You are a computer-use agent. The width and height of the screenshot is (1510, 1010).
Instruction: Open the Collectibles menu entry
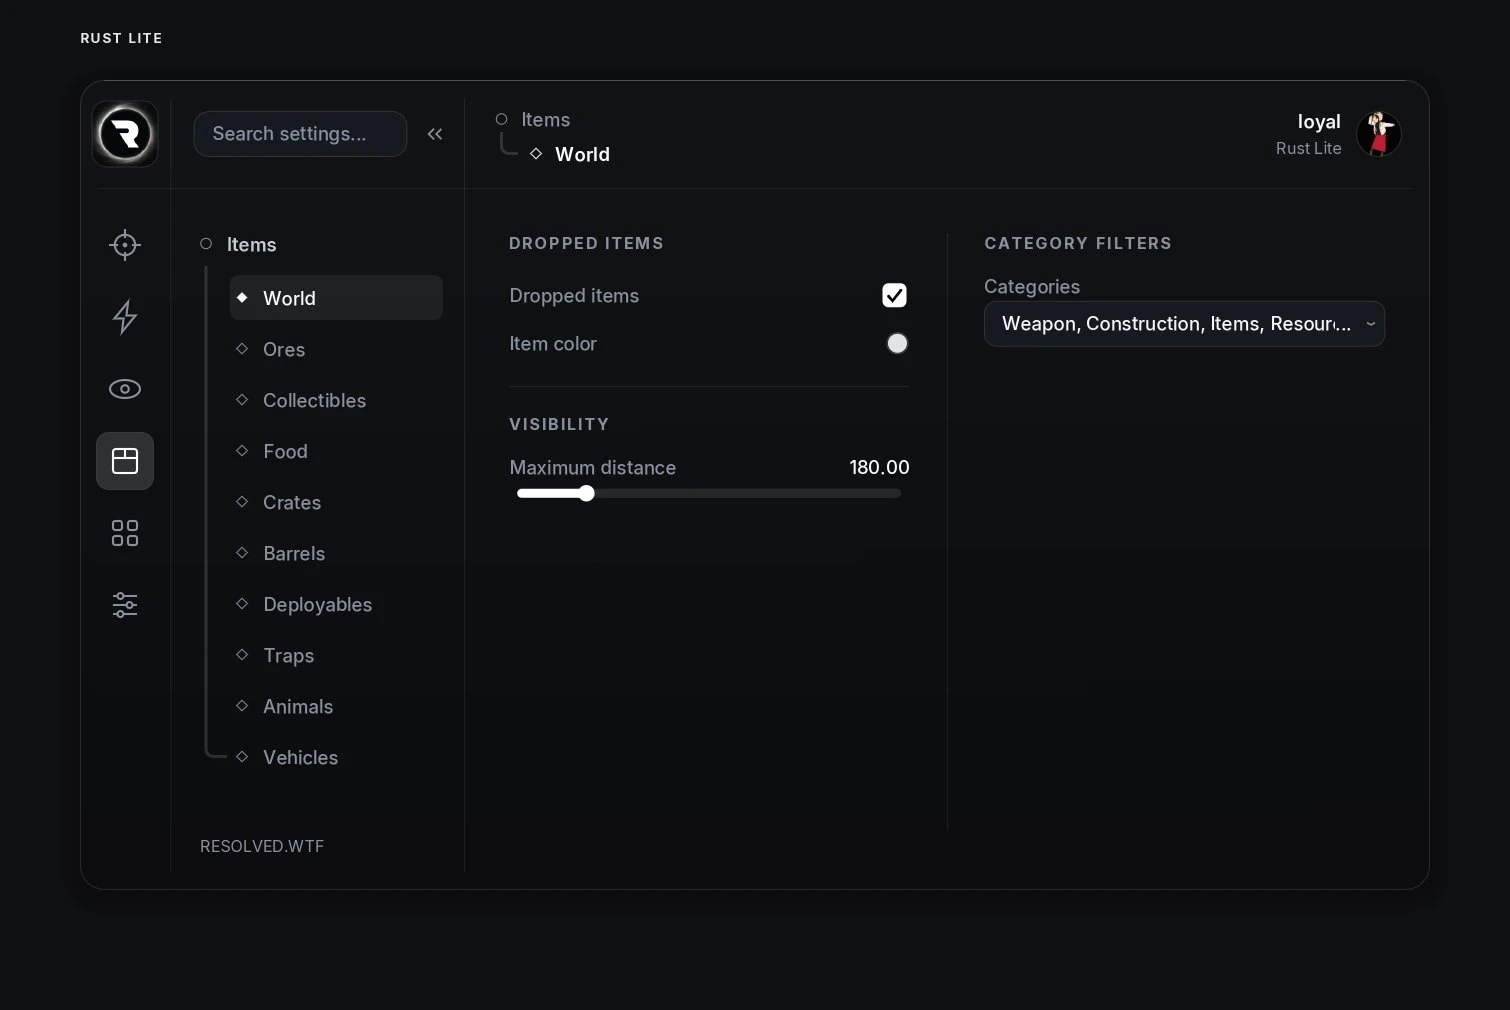click(x=314, y=401)
